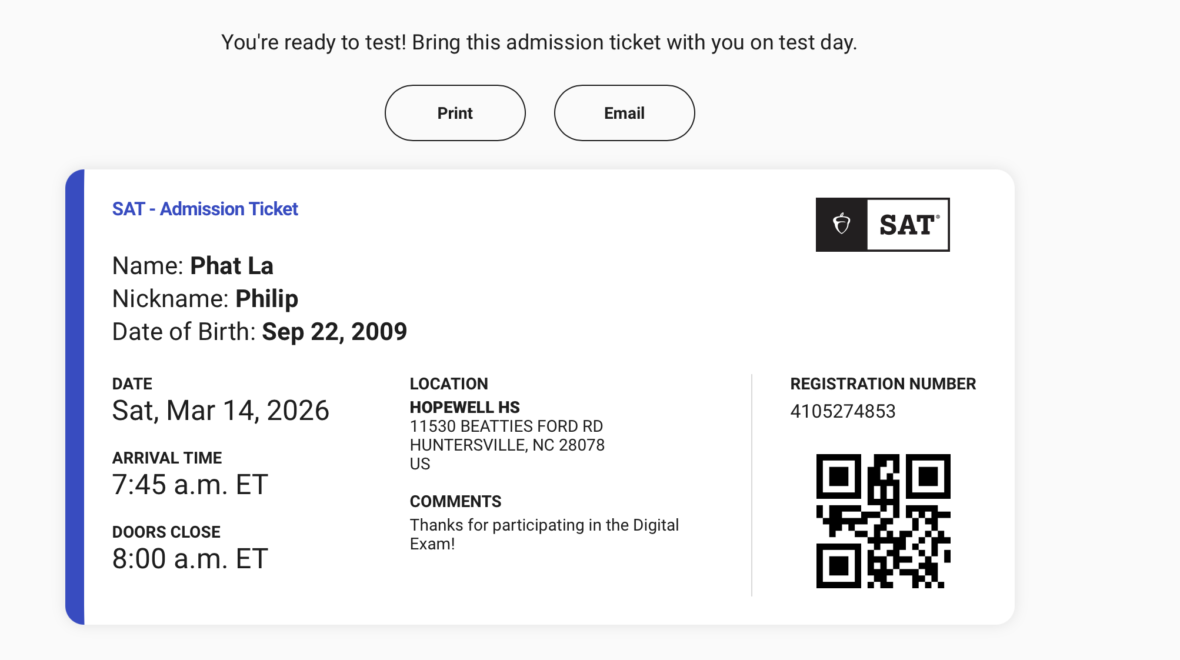Image resolution: width=1180 pixels, height=660 pixels.
Task: Click the ready to test header message
Action: (539, 42)
